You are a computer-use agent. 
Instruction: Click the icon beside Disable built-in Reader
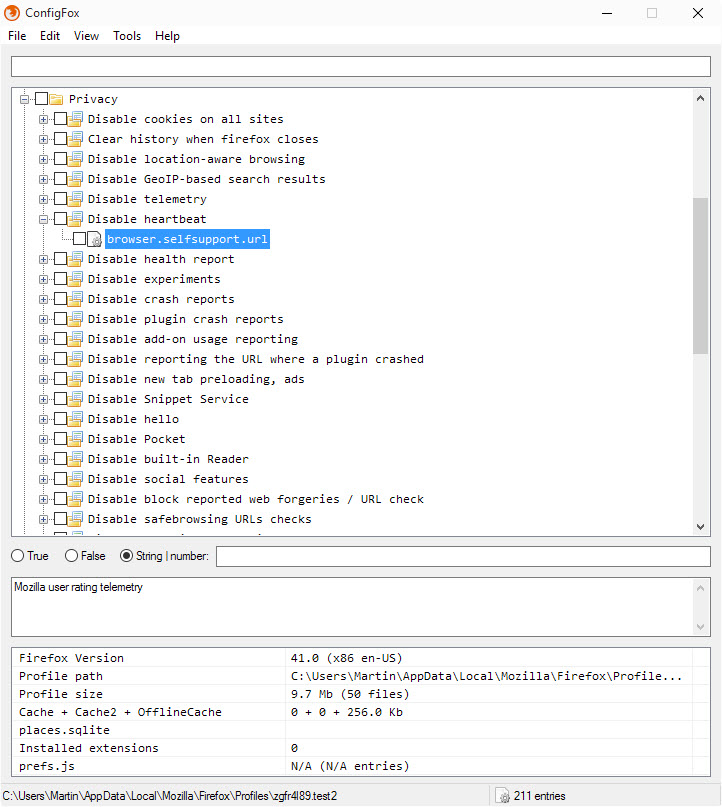coord(75,459)
